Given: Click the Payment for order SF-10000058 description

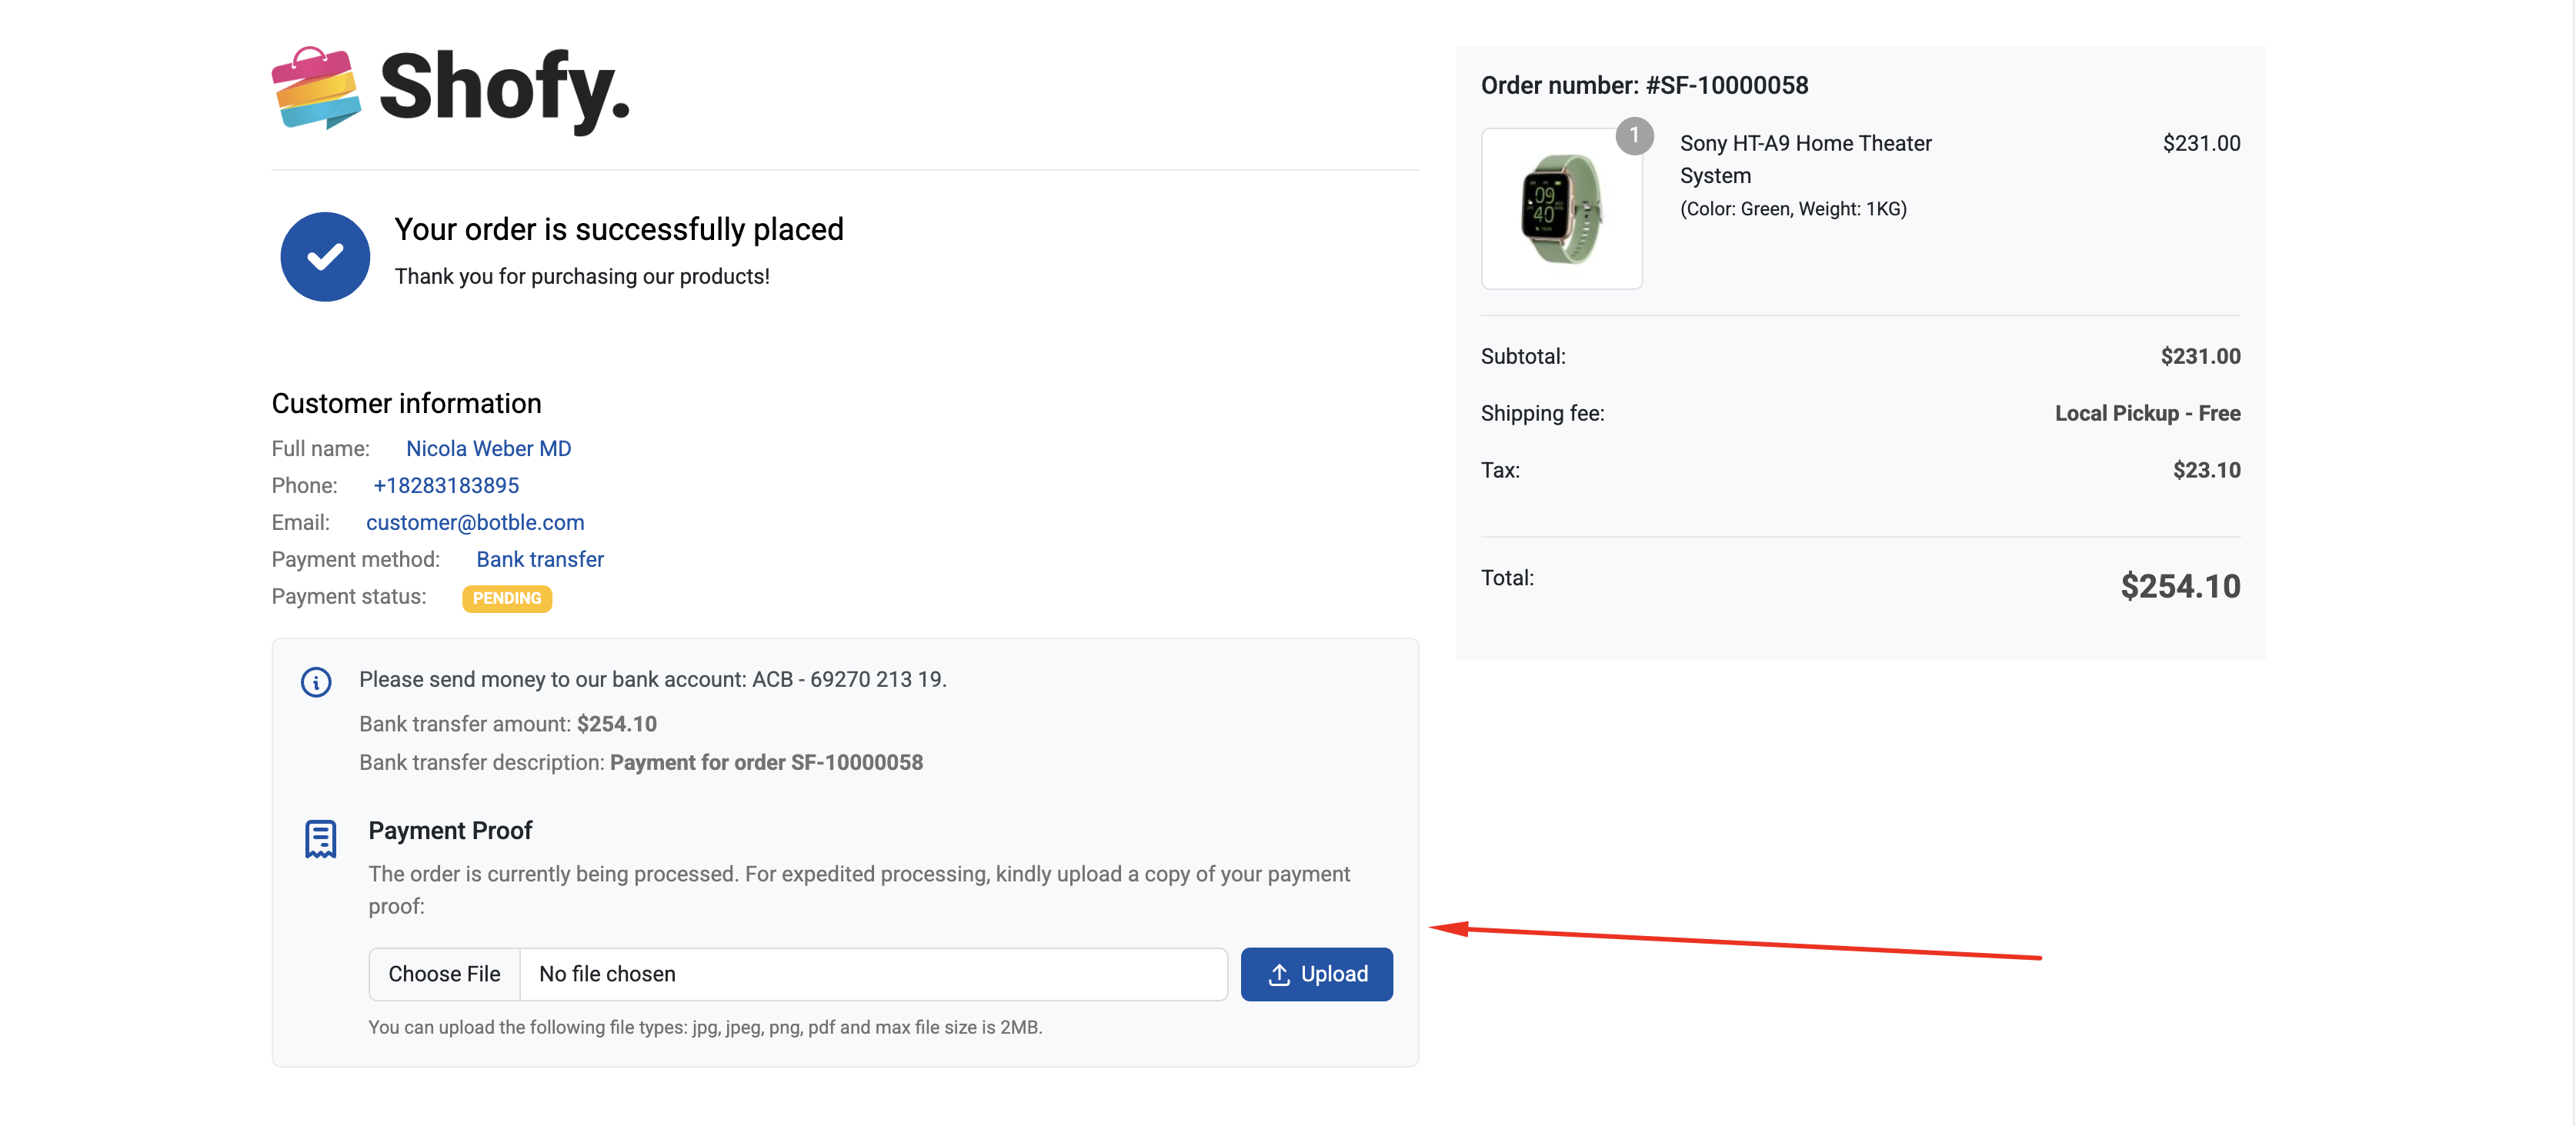Looking at the screenshot, I should [x=766, y=763].
